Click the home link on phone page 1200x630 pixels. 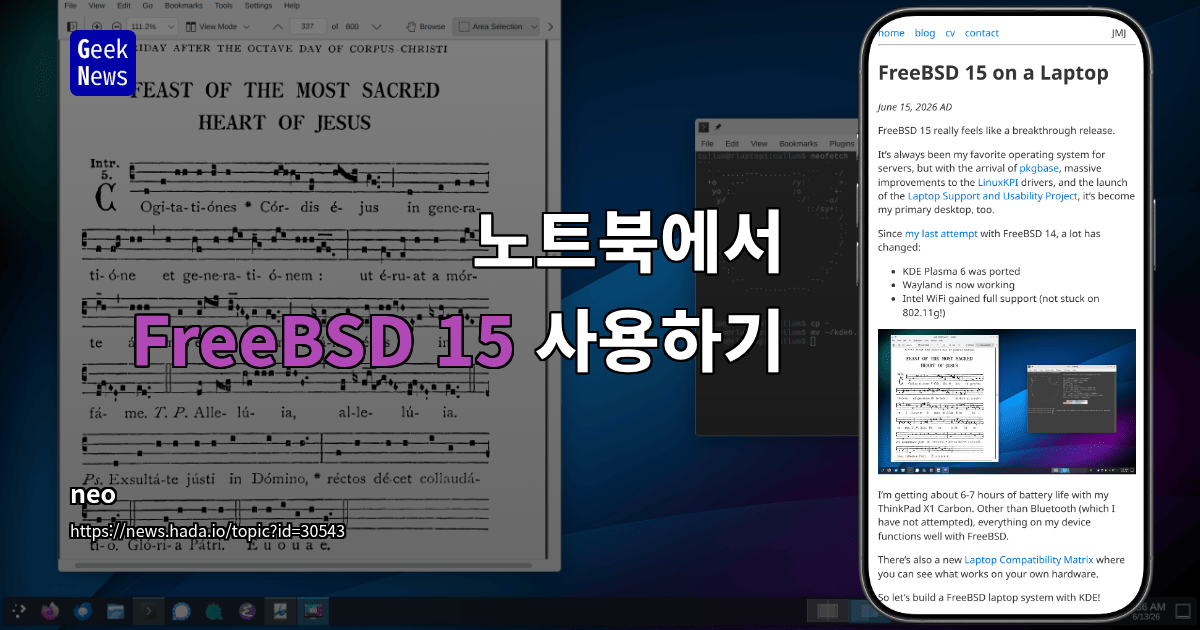(891, 33)
